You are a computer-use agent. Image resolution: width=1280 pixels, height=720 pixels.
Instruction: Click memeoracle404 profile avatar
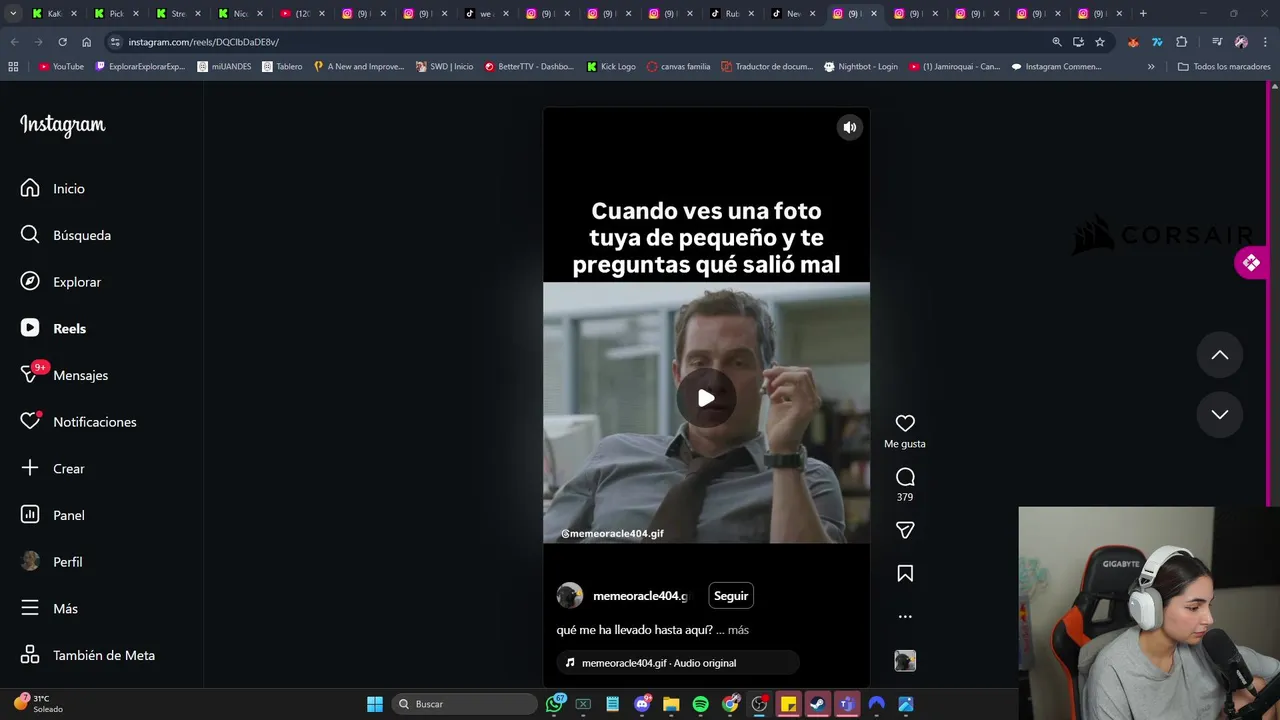570,596
